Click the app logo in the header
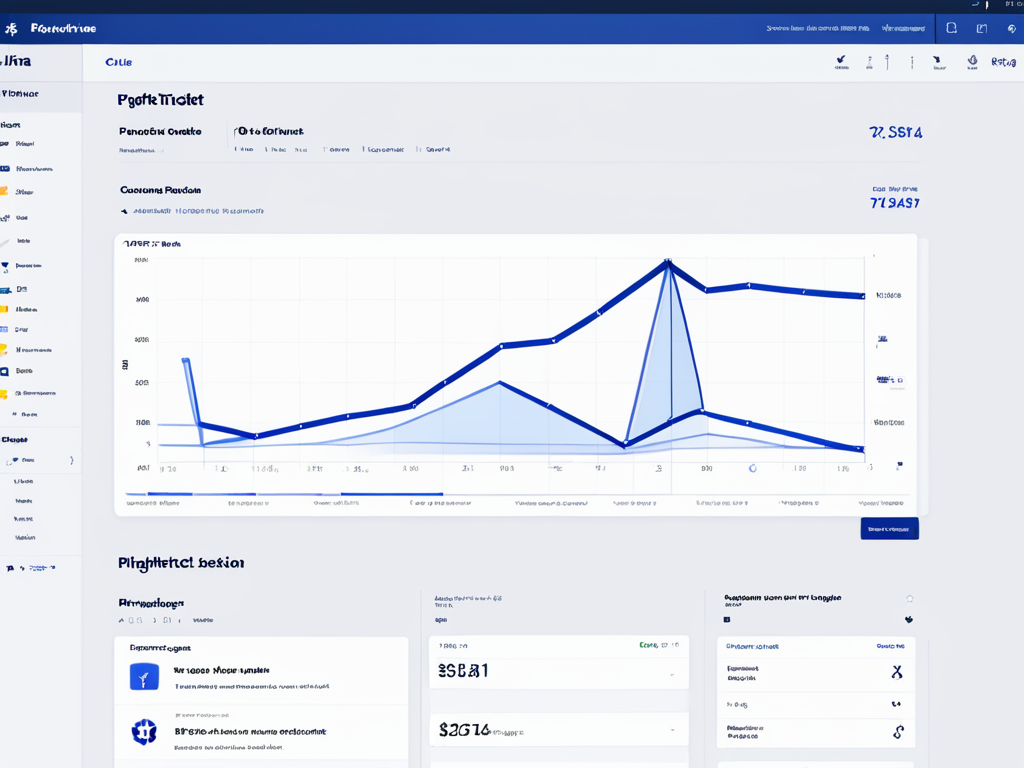The height and width of the screenshot is (768, 1024). 11,29
